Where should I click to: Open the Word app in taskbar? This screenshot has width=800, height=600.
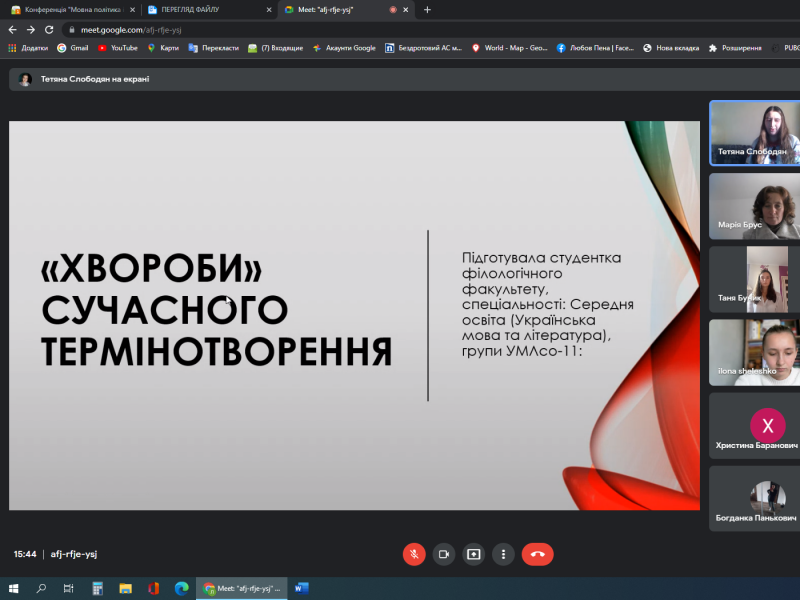302,588
